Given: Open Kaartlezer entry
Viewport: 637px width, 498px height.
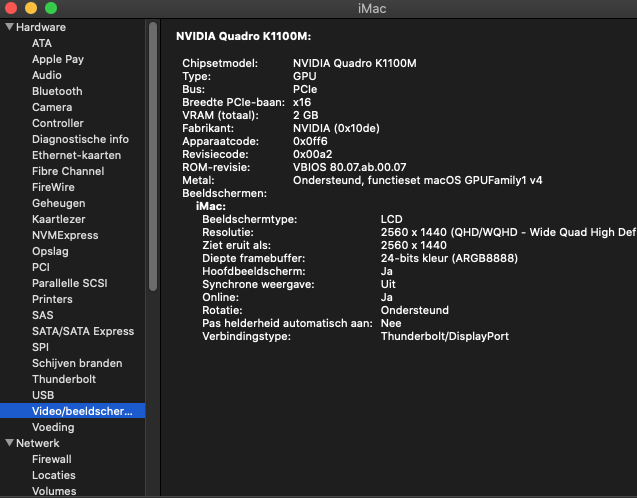Looking at the screenshot, I should pyautogui.click(x=58, y=219).
